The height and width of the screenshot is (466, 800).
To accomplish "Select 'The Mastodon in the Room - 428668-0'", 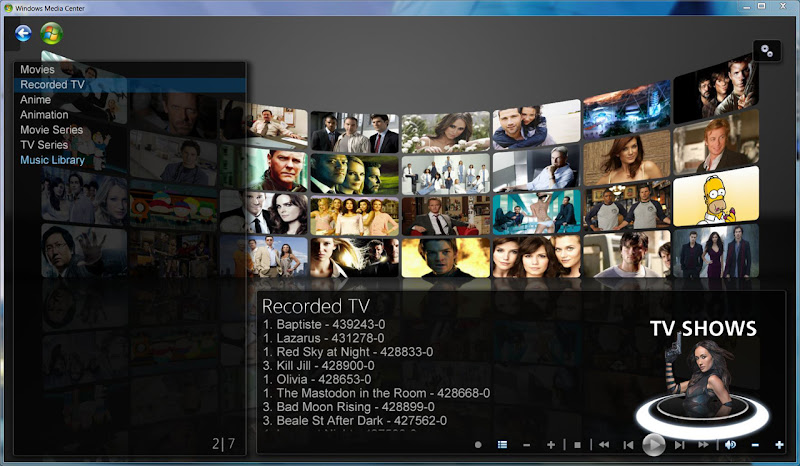I will (x=377, y=393).
